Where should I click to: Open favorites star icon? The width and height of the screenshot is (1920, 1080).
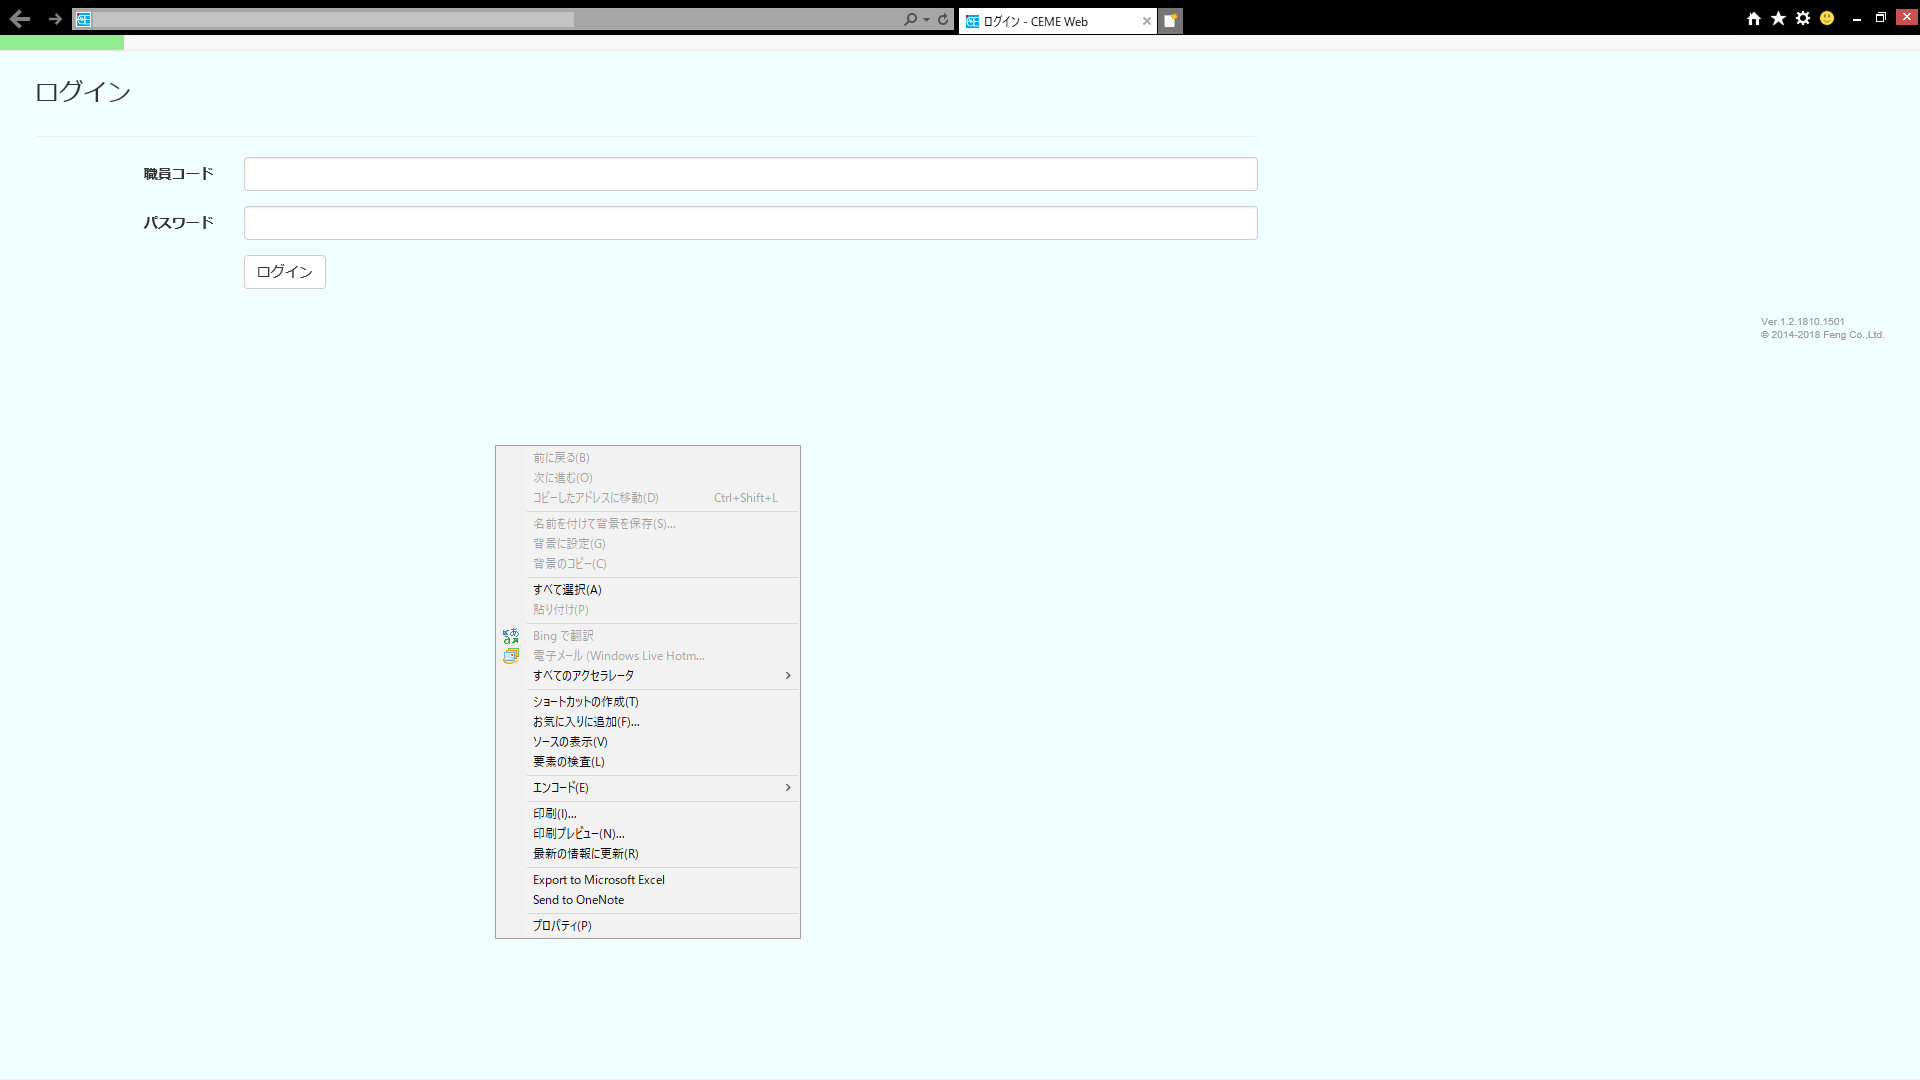[x=1778, y=19]
